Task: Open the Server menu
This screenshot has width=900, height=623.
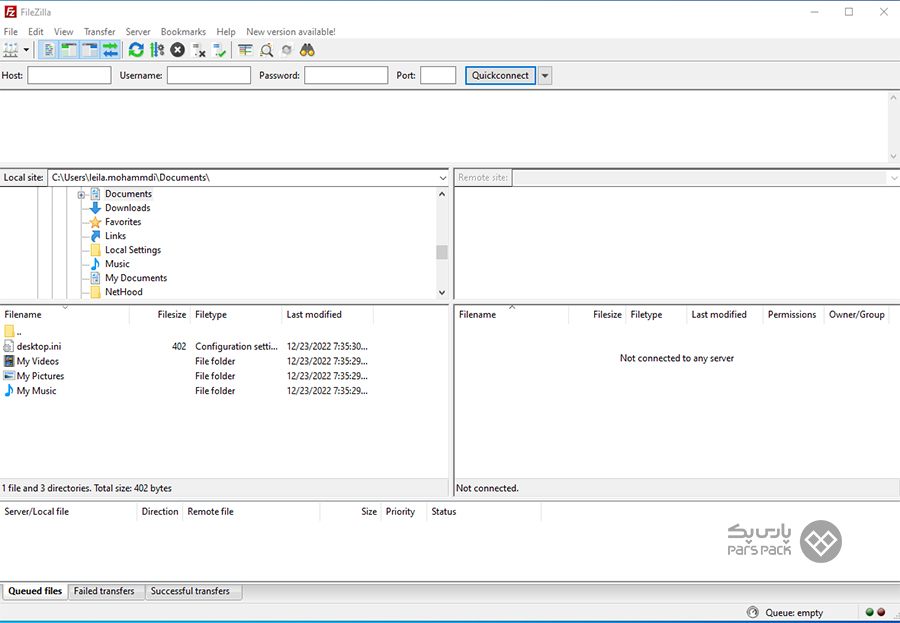Action: (138, 32)
